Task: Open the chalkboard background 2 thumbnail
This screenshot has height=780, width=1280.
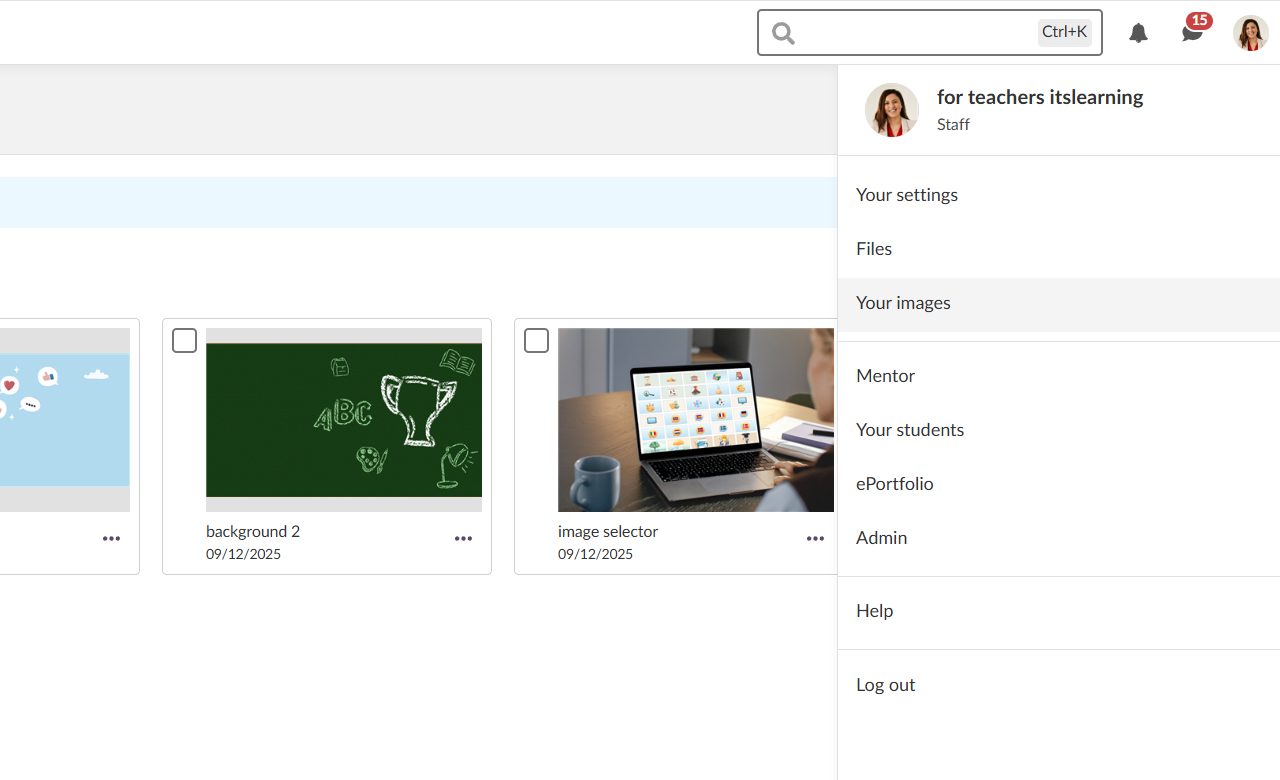Action: [x=343, y=420]
